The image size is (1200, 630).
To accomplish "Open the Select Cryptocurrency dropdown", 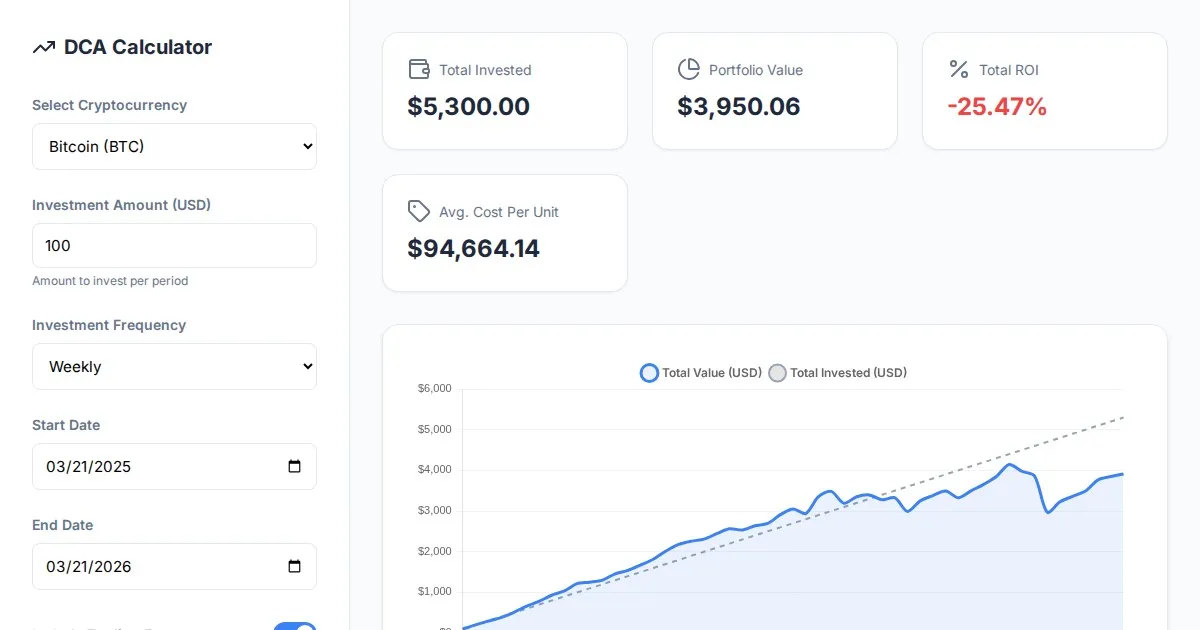I will coord(174,146).
